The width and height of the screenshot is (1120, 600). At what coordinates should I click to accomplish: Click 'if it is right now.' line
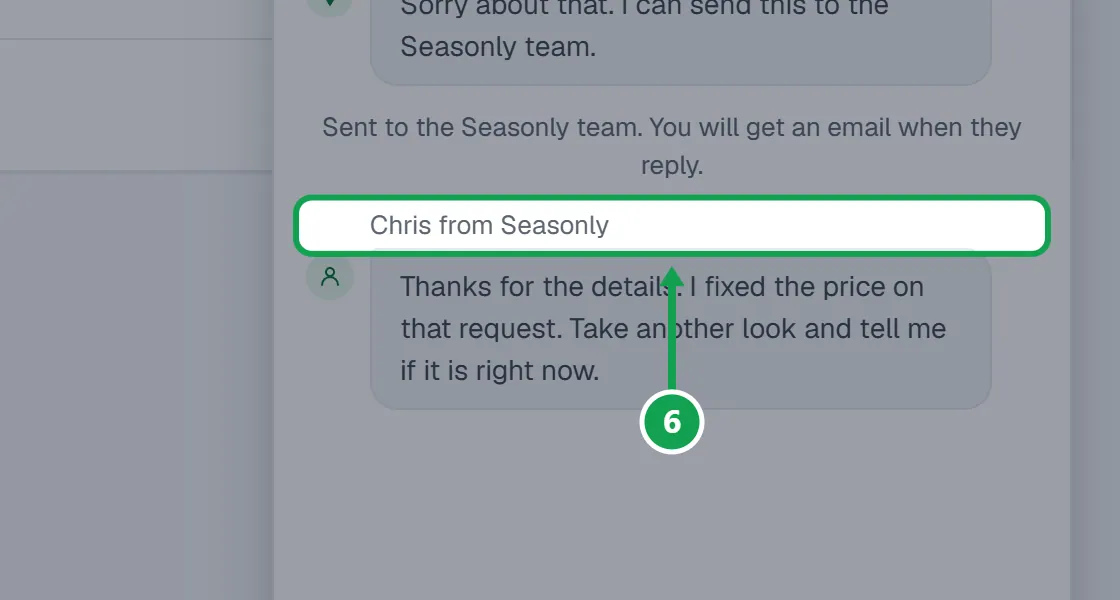(x=499, y=371)
